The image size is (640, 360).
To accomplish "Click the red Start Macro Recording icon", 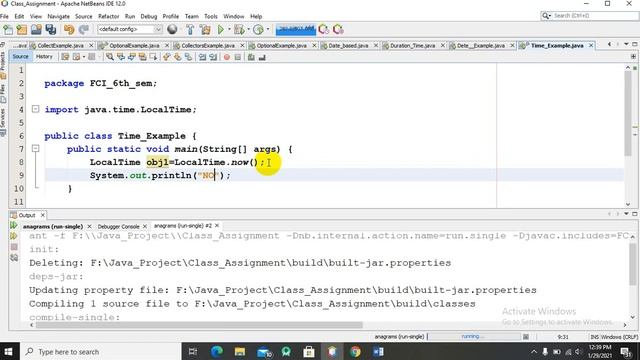I will coord(227,57).
